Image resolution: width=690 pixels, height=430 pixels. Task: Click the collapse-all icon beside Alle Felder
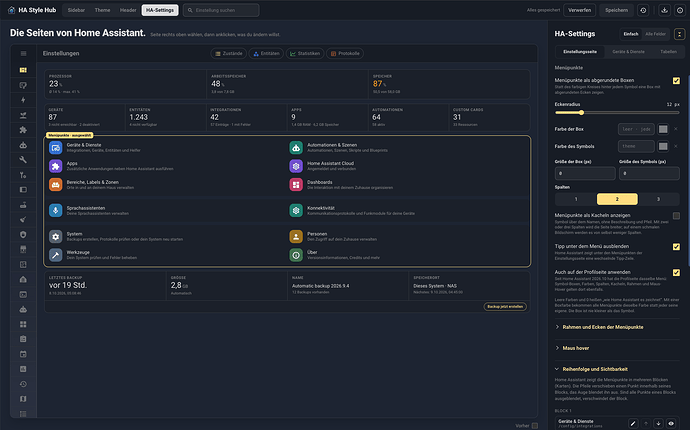(x=679, y=34)
